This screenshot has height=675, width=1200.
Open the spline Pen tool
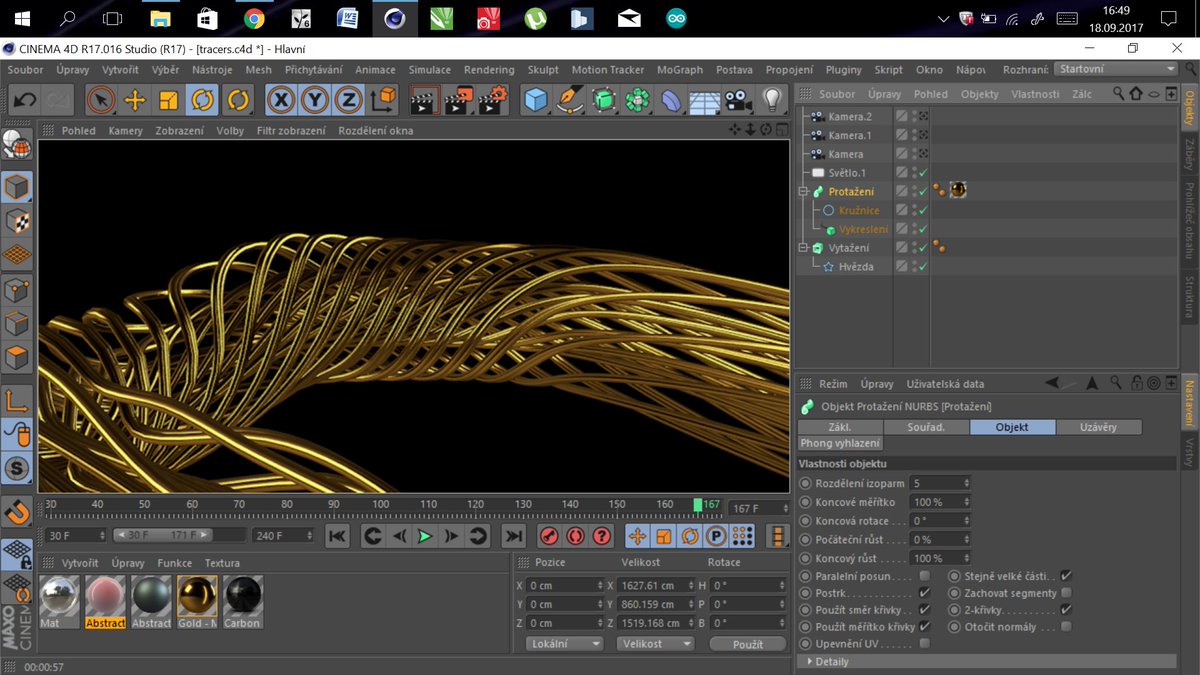point(569,100)
